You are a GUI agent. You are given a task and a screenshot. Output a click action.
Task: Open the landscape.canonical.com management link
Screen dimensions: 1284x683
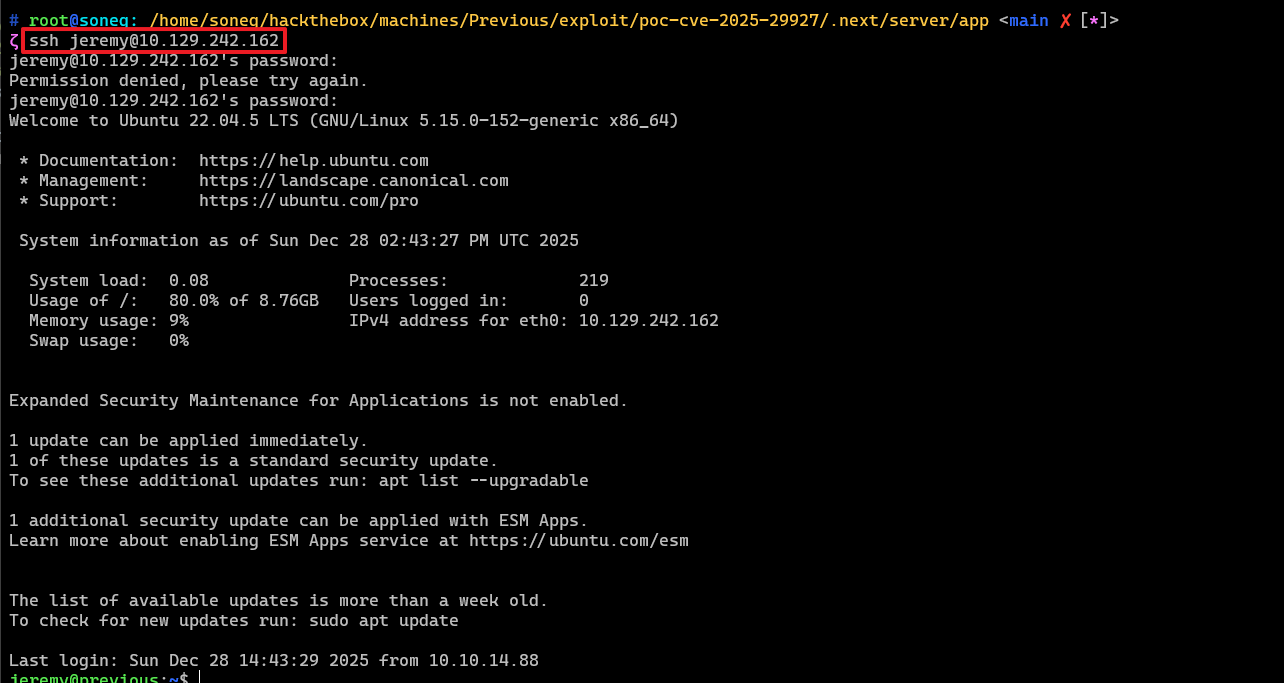click(x=353, y=180)
